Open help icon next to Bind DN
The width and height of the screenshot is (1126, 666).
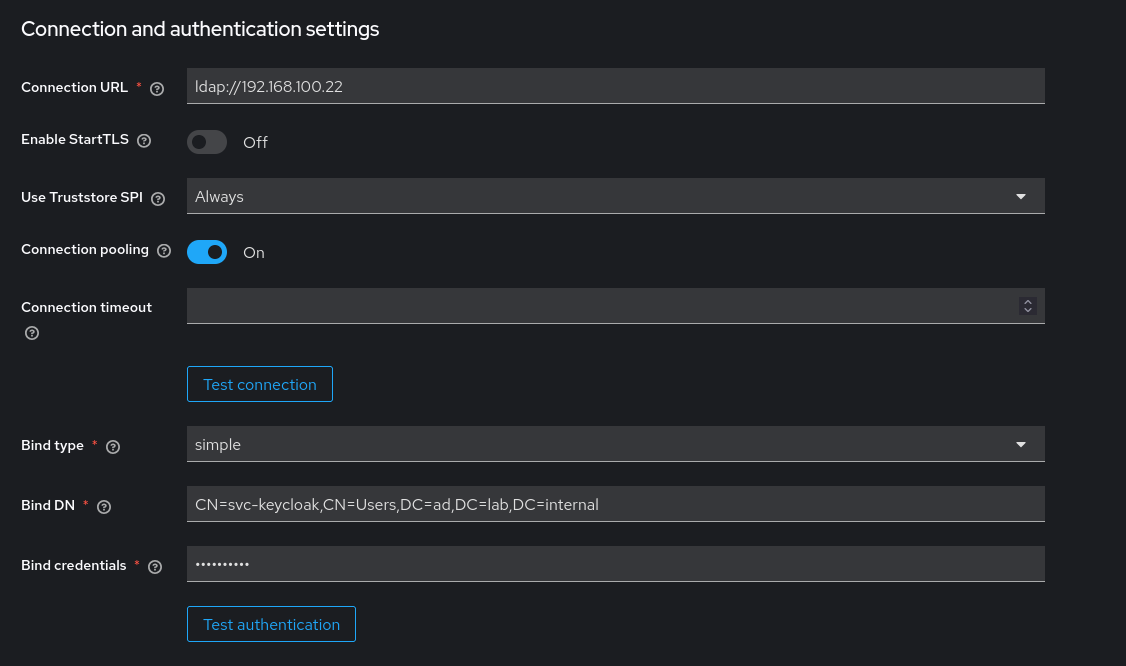click(103, 507)
